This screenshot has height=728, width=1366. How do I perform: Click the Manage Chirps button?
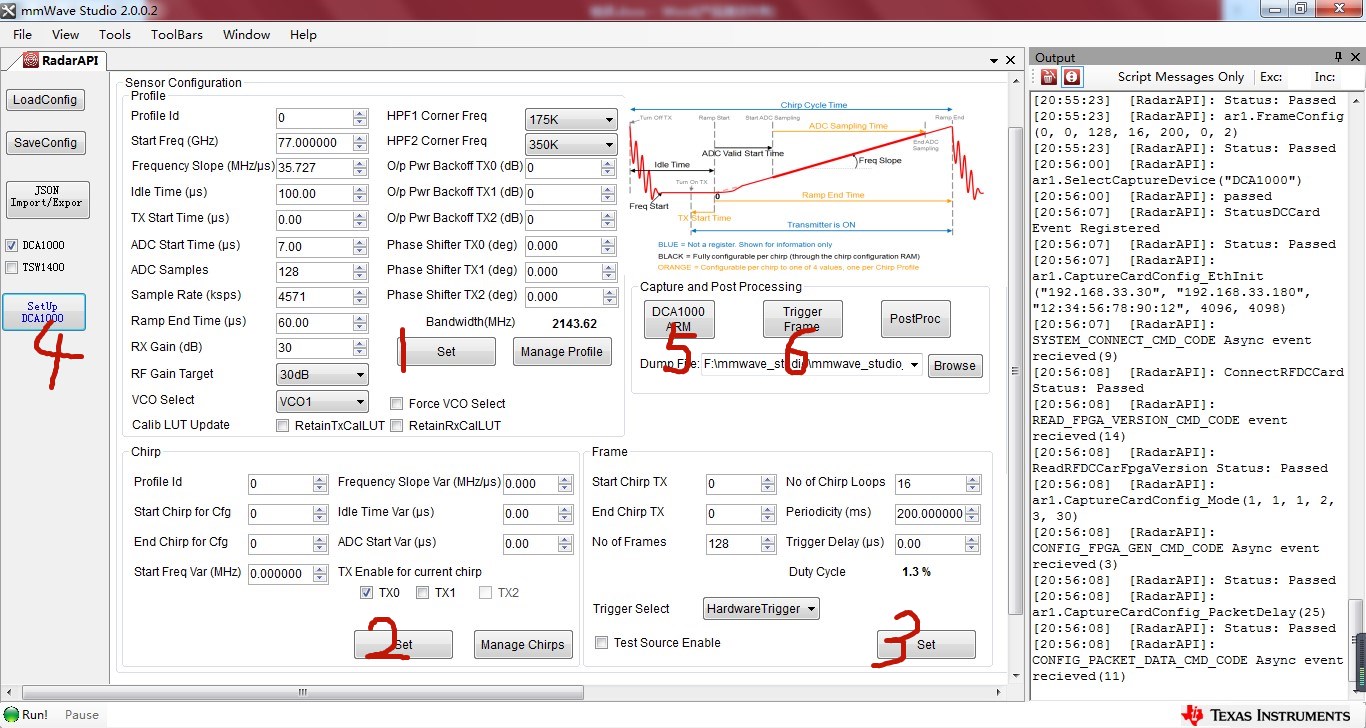pos(523,645)
